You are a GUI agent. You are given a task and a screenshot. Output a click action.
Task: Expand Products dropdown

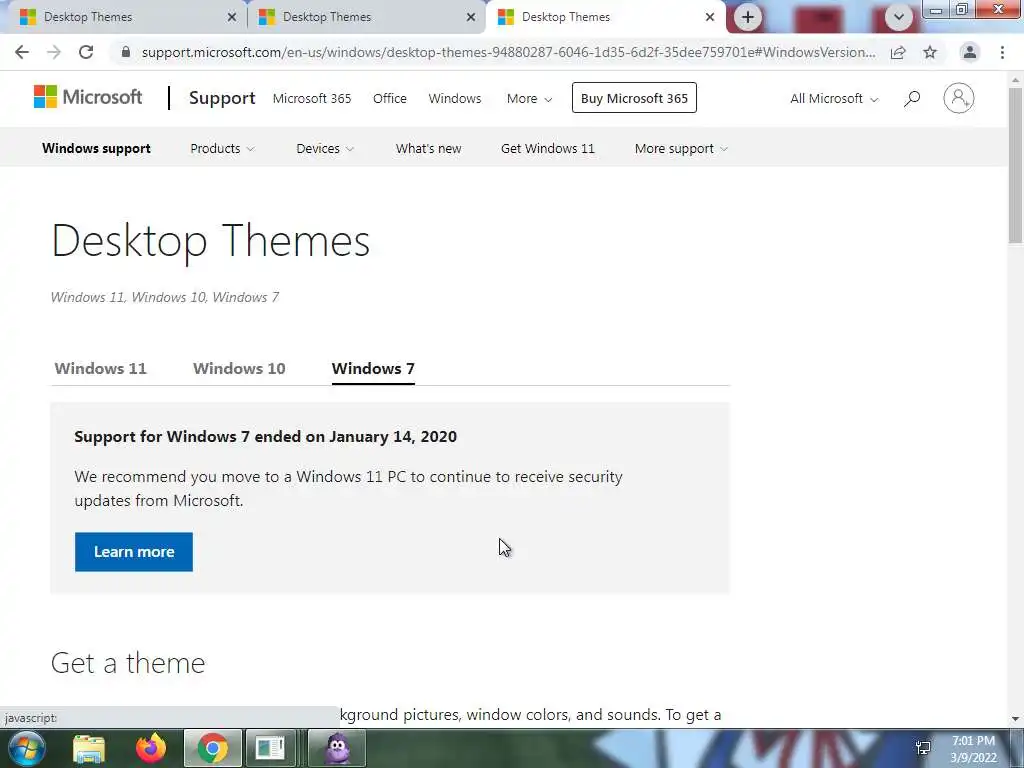click(x=222, y=148)
